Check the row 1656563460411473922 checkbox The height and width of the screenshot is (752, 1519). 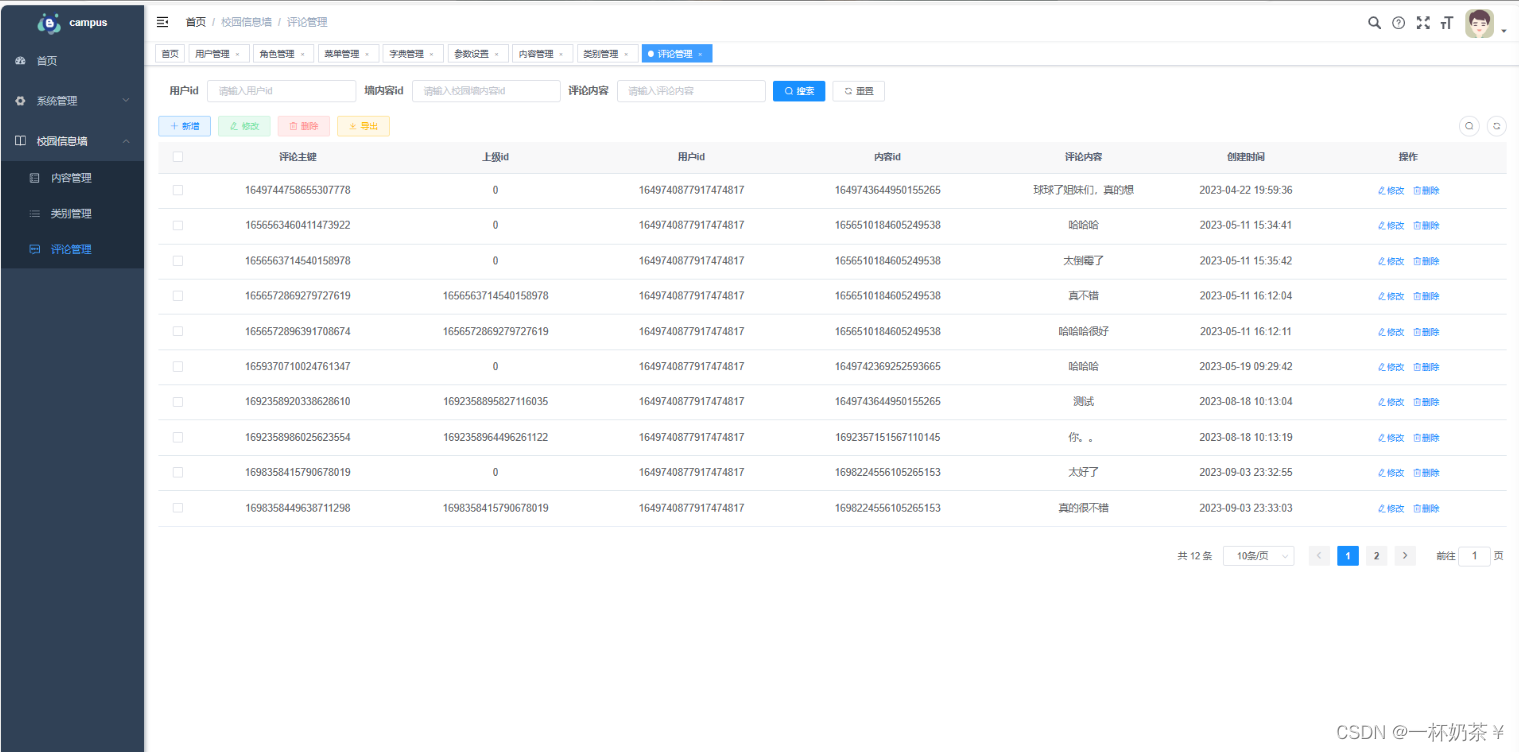[178, 225]
